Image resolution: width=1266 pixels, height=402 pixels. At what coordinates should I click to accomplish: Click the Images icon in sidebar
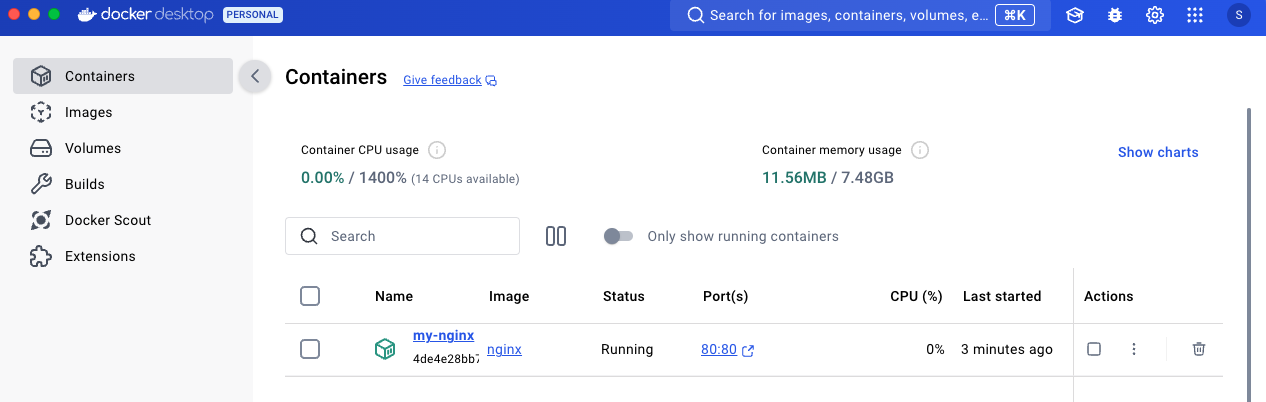coord(41,112)
